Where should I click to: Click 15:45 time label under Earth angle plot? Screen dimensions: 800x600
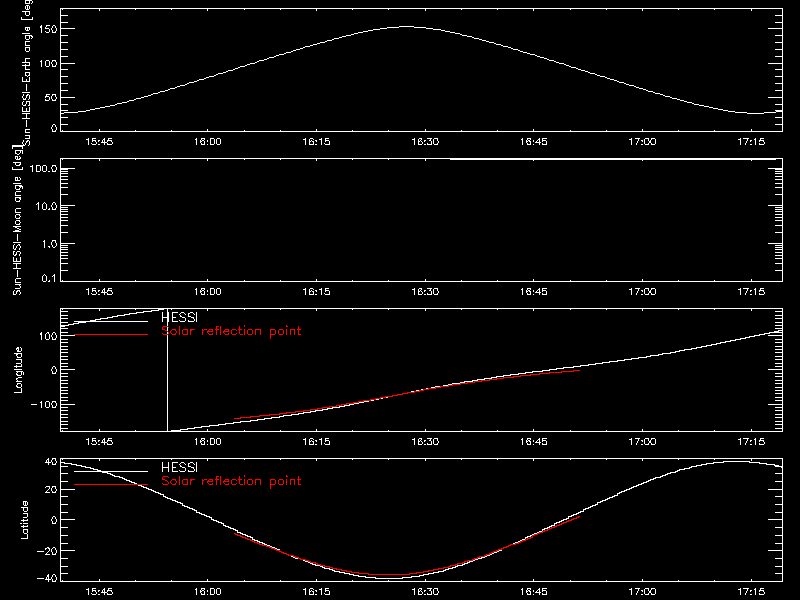[99, 142]
